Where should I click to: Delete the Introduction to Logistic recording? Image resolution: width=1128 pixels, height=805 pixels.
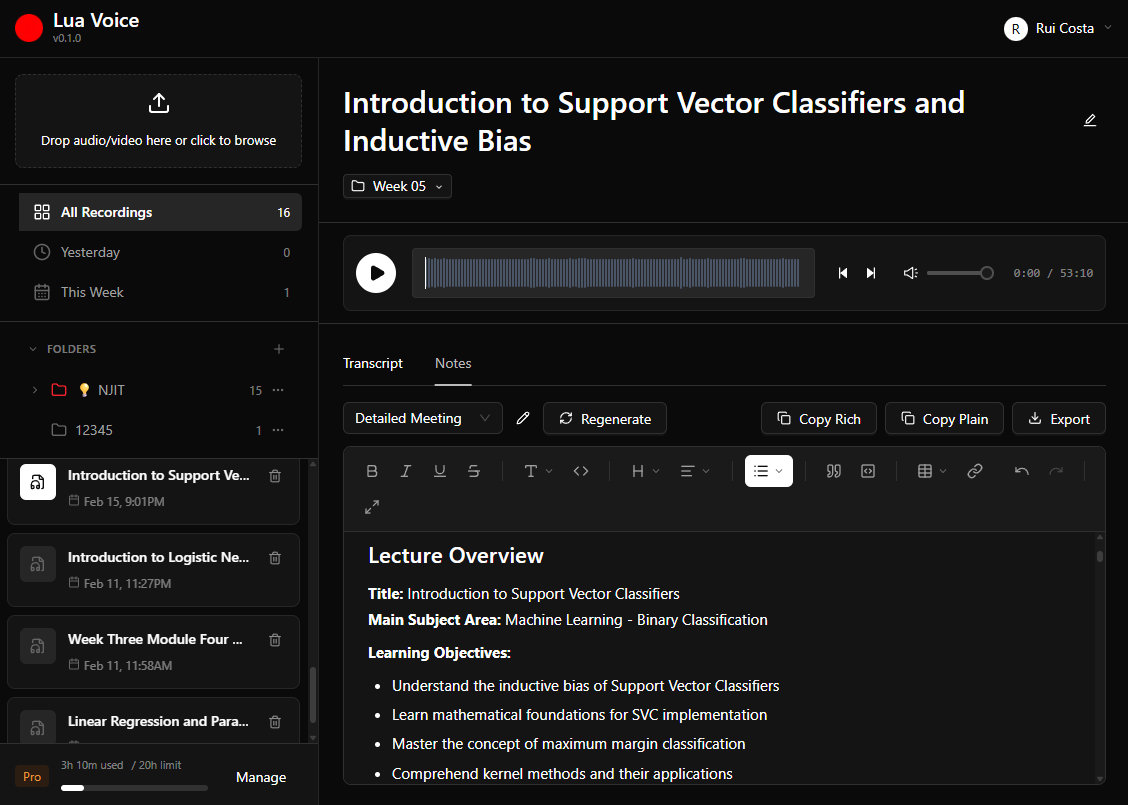275,558
